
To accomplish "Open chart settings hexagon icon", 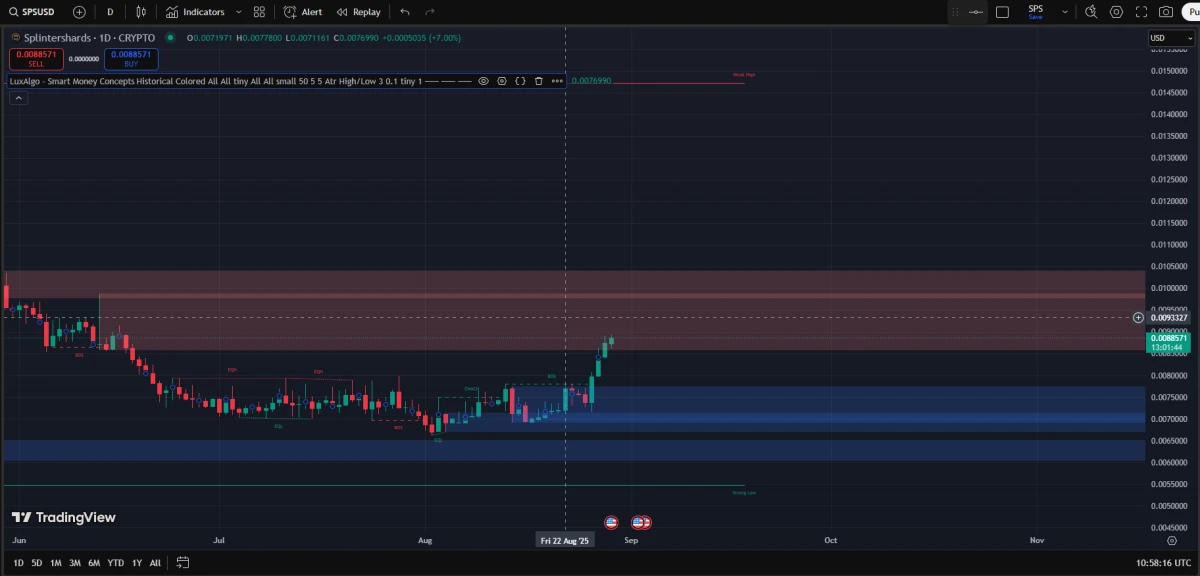I will point(1116,12).
